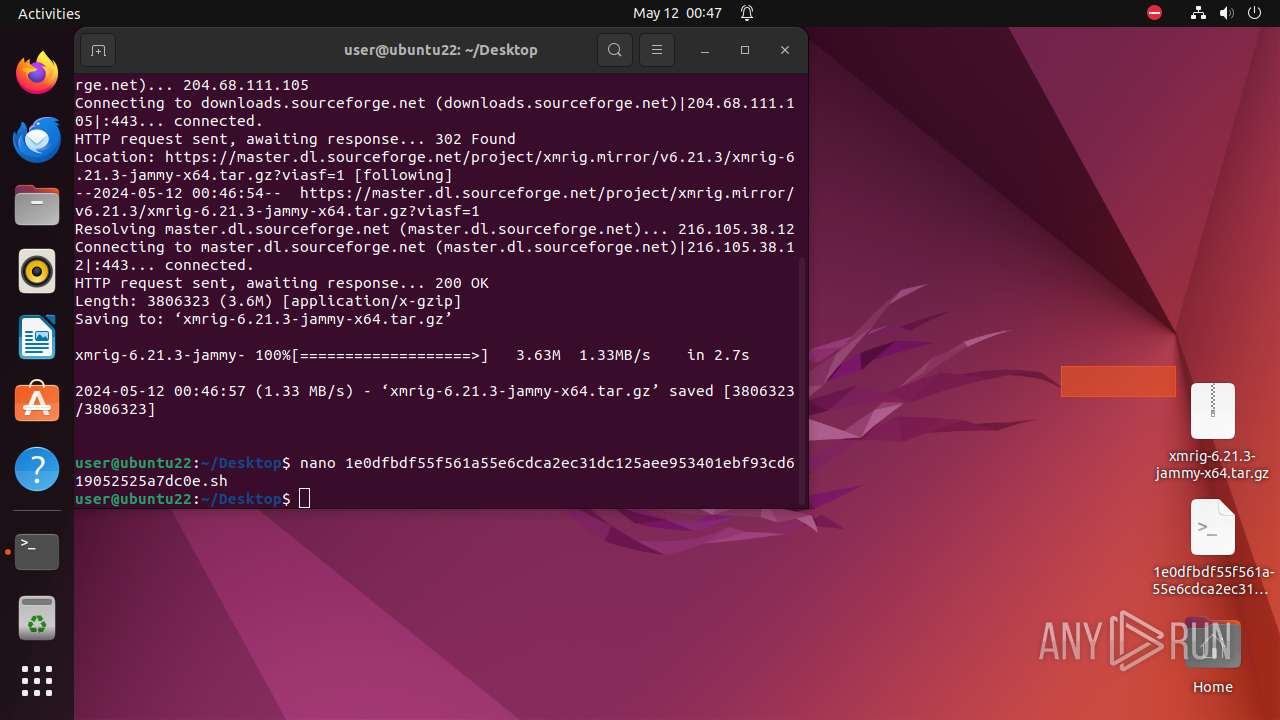Open the power menu icon
1280x720 pixels.
pos(1254,13)
